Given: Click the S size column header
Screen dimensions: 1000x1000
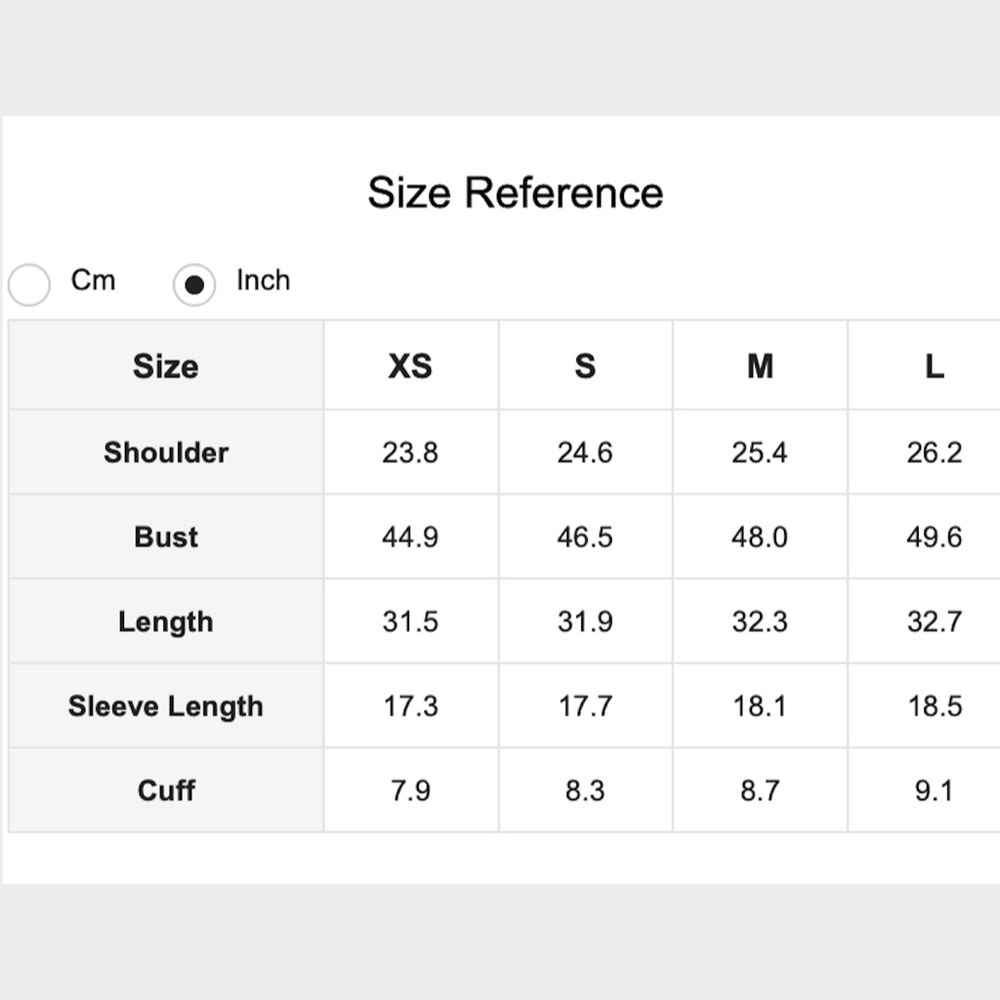Looking at the screenshot, I should 585,366.
